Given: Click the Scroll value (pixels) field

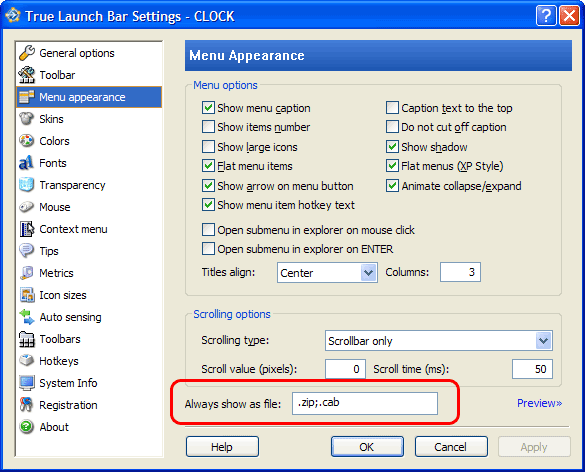Looking at the screenshot, I should coord(345,369).
